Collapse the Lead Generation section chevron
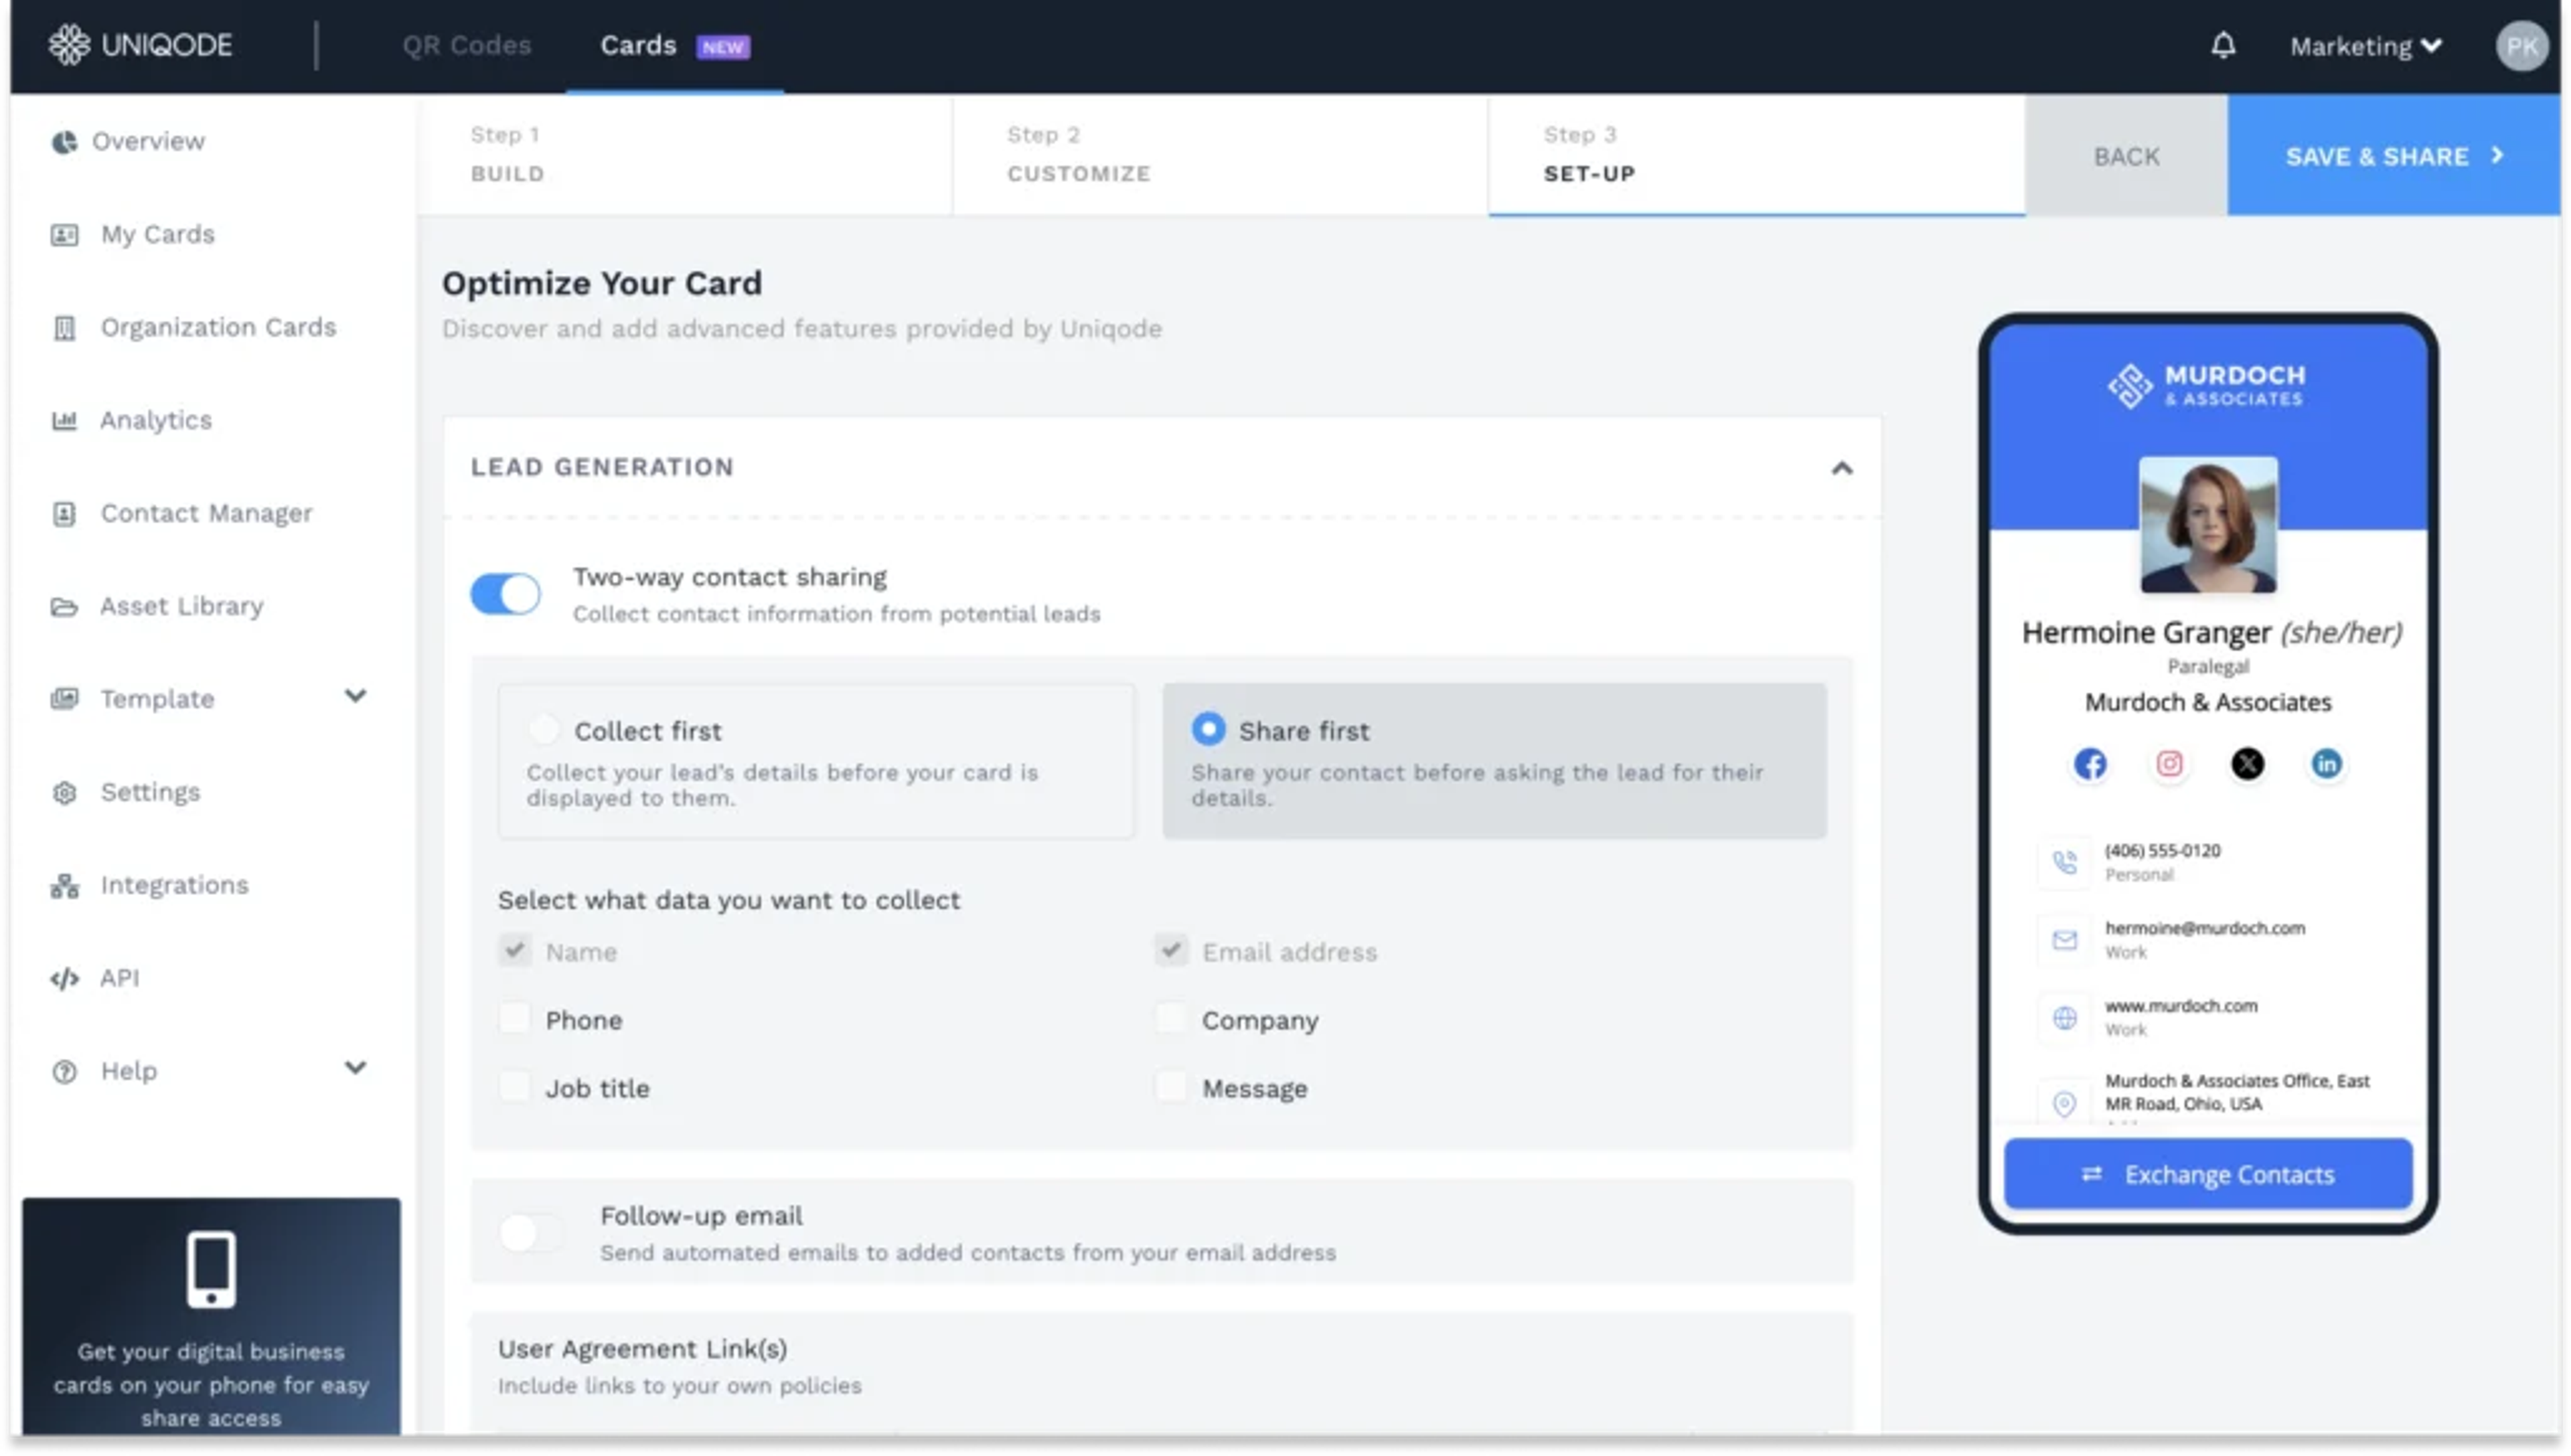2571x1456 pixels. (1841, 468)
